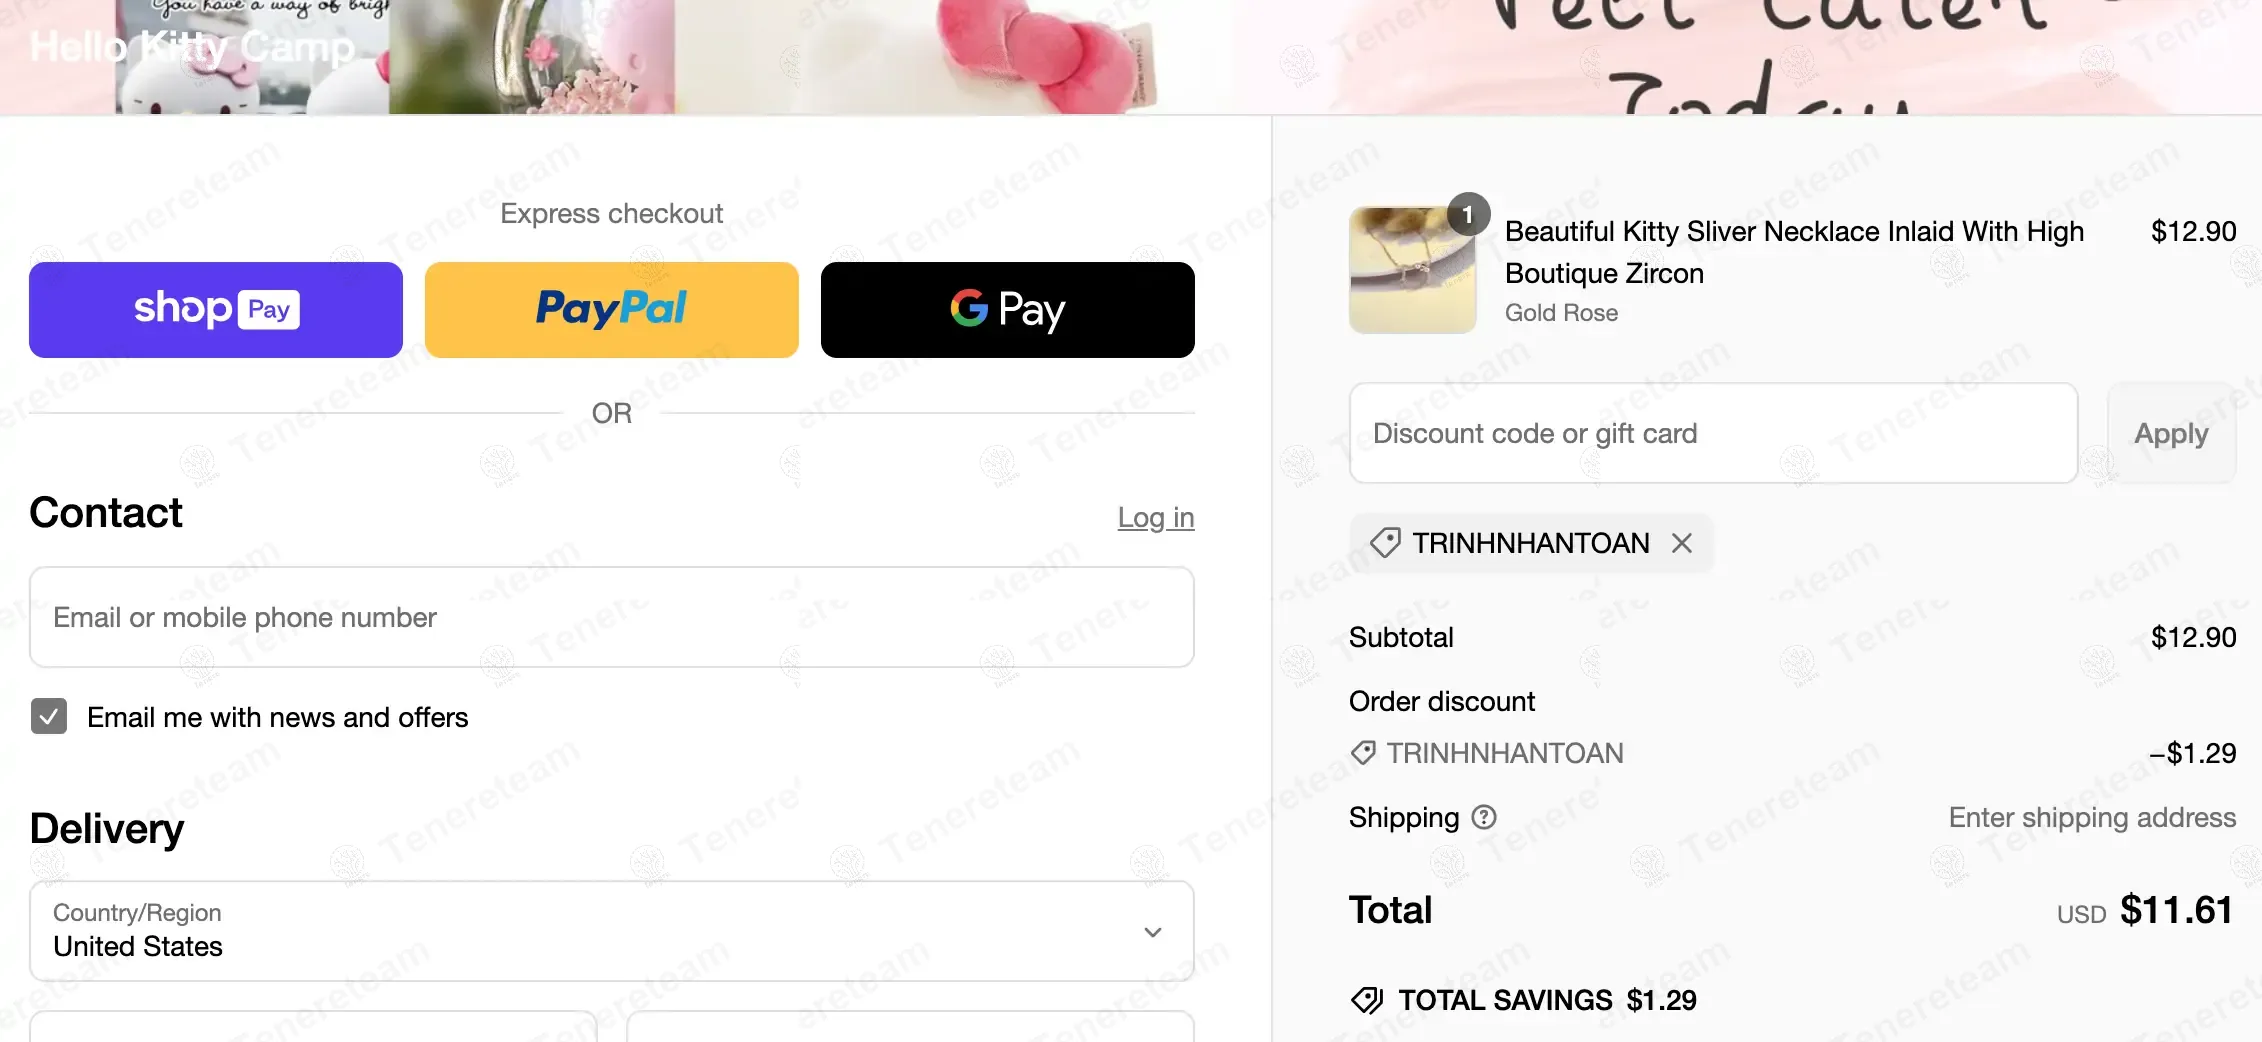This screenshot has height=1042, width=2262.
Task: Choose PayPal express checkout
Action: [612, 310]
